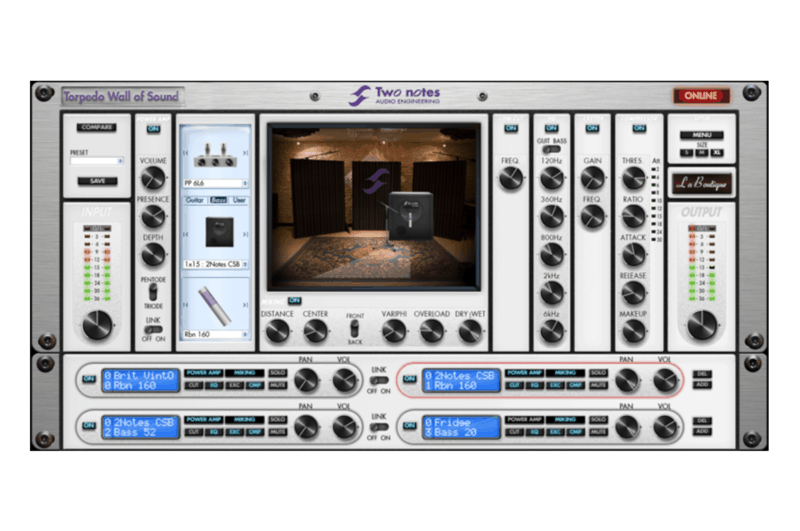Open the PRESET dropdown
This screenshot has width=800, height=531.
pyautogui.click(x=97, y=161)
